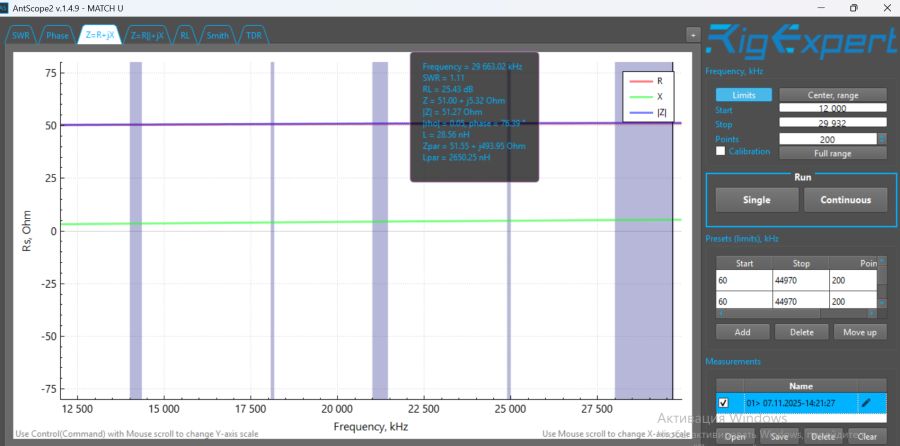Adjust the Points spinner arrows
Screen dimensions: 900x446
tap(882, 138)
